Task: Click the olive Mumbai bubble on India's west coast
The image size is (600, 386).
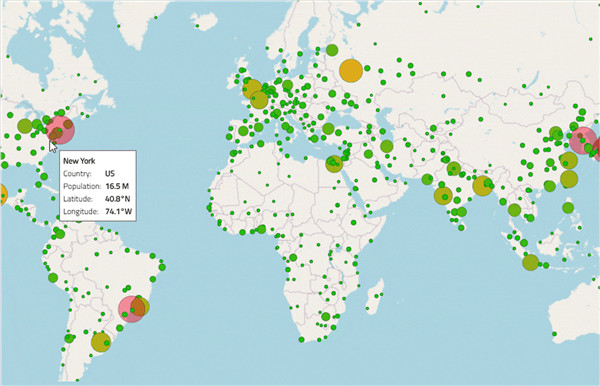Action: coord(443,195)
